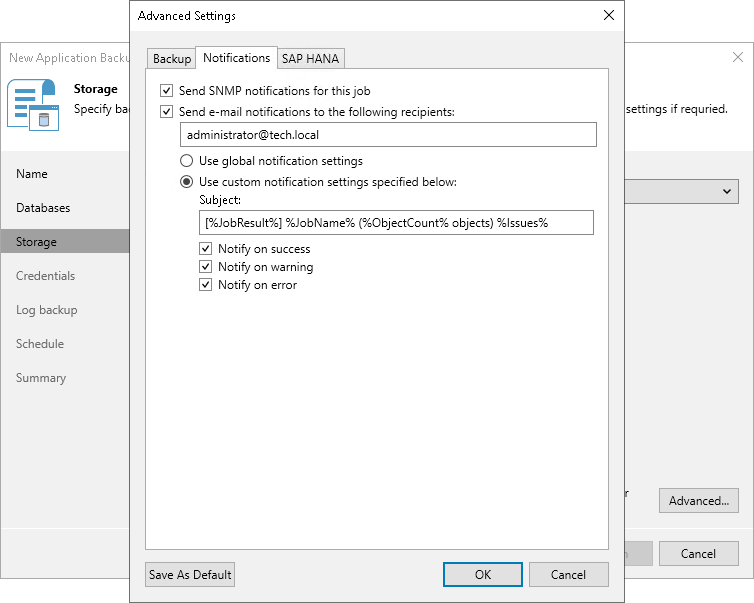Click Advanced... button in wizard window
Viewport: 754px width, 603px height.
[699, 501]
